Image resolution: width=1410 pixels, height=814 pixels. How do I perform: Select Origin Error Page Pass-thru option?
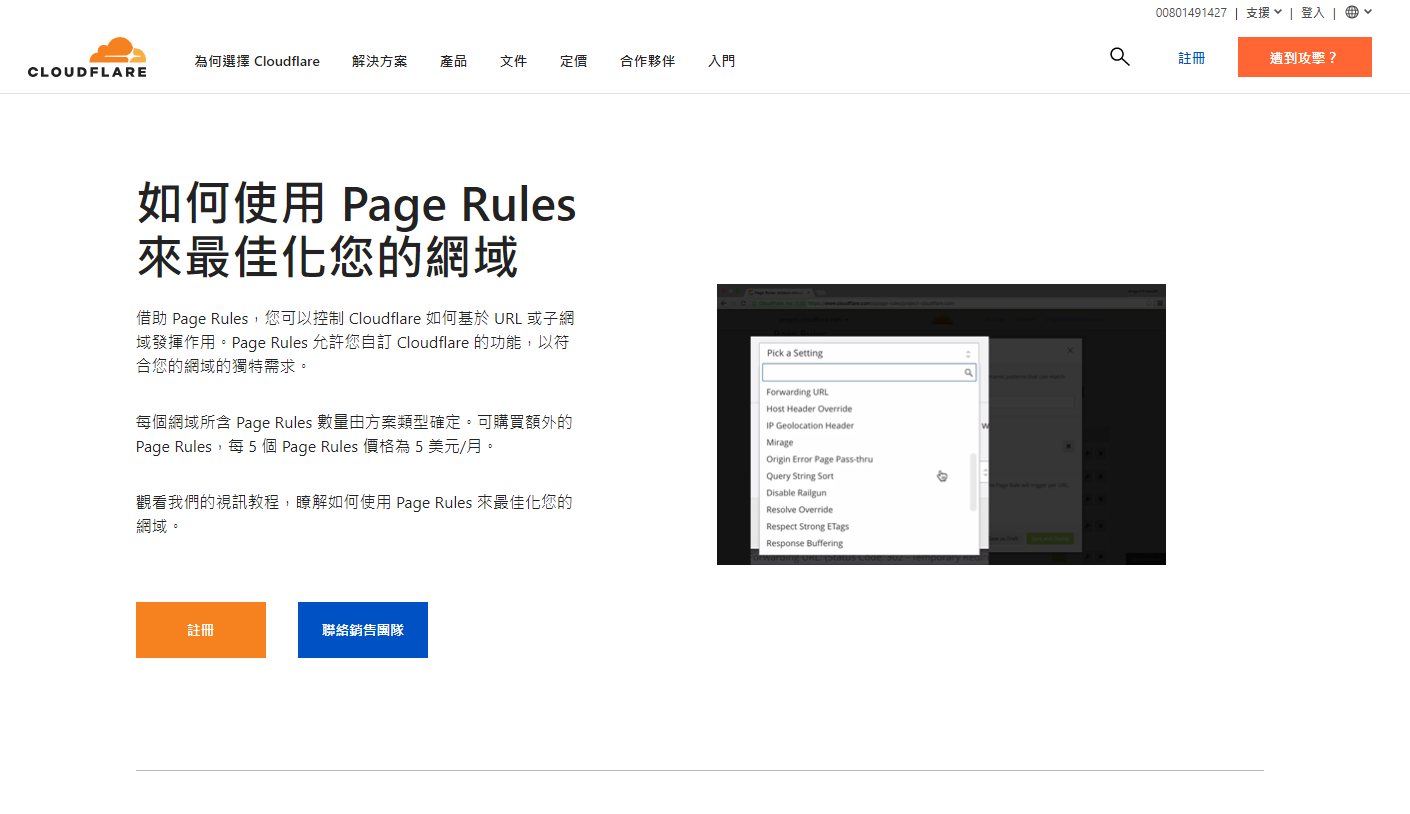tap(819, 459)
